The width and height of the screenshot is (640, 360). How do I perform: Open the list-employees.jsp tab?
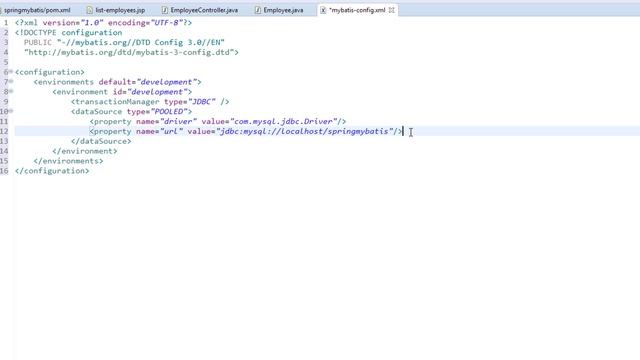tap(120, 10)
